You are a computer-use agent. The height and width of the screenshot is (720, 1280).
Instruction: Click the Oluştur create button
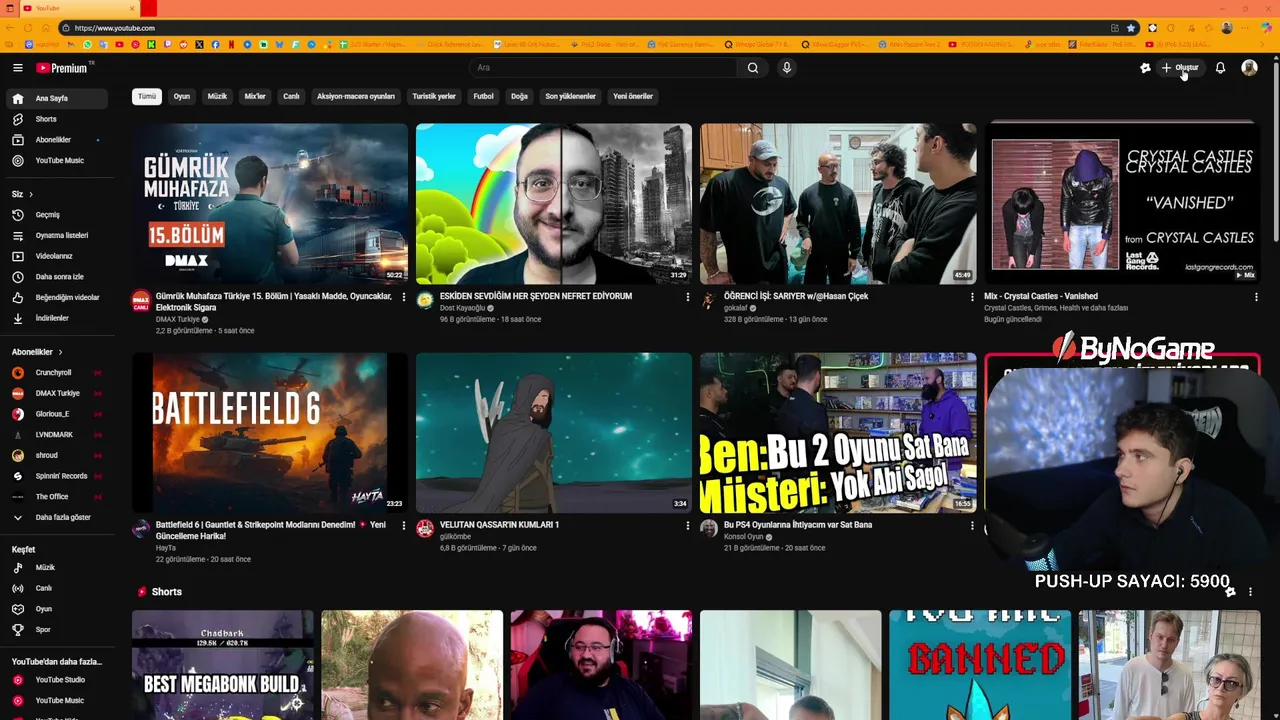[1180, 68]
